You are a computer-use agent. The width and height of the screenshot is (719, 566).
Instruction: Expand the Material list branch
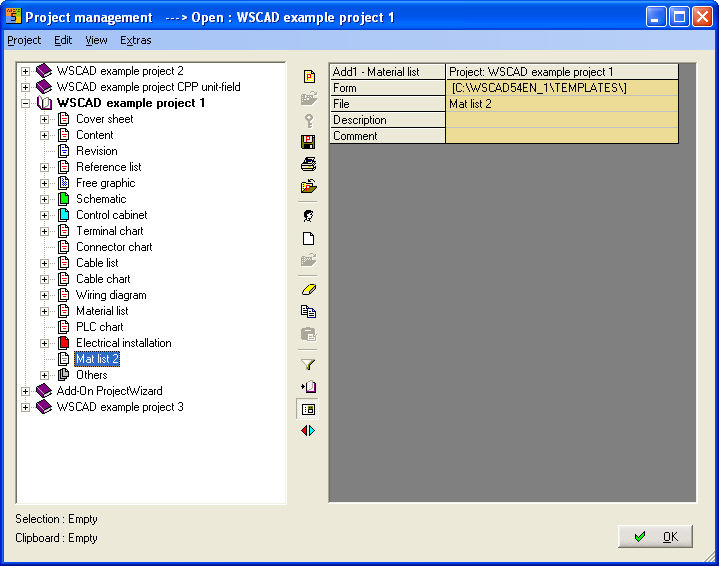(x=44, y=311)
